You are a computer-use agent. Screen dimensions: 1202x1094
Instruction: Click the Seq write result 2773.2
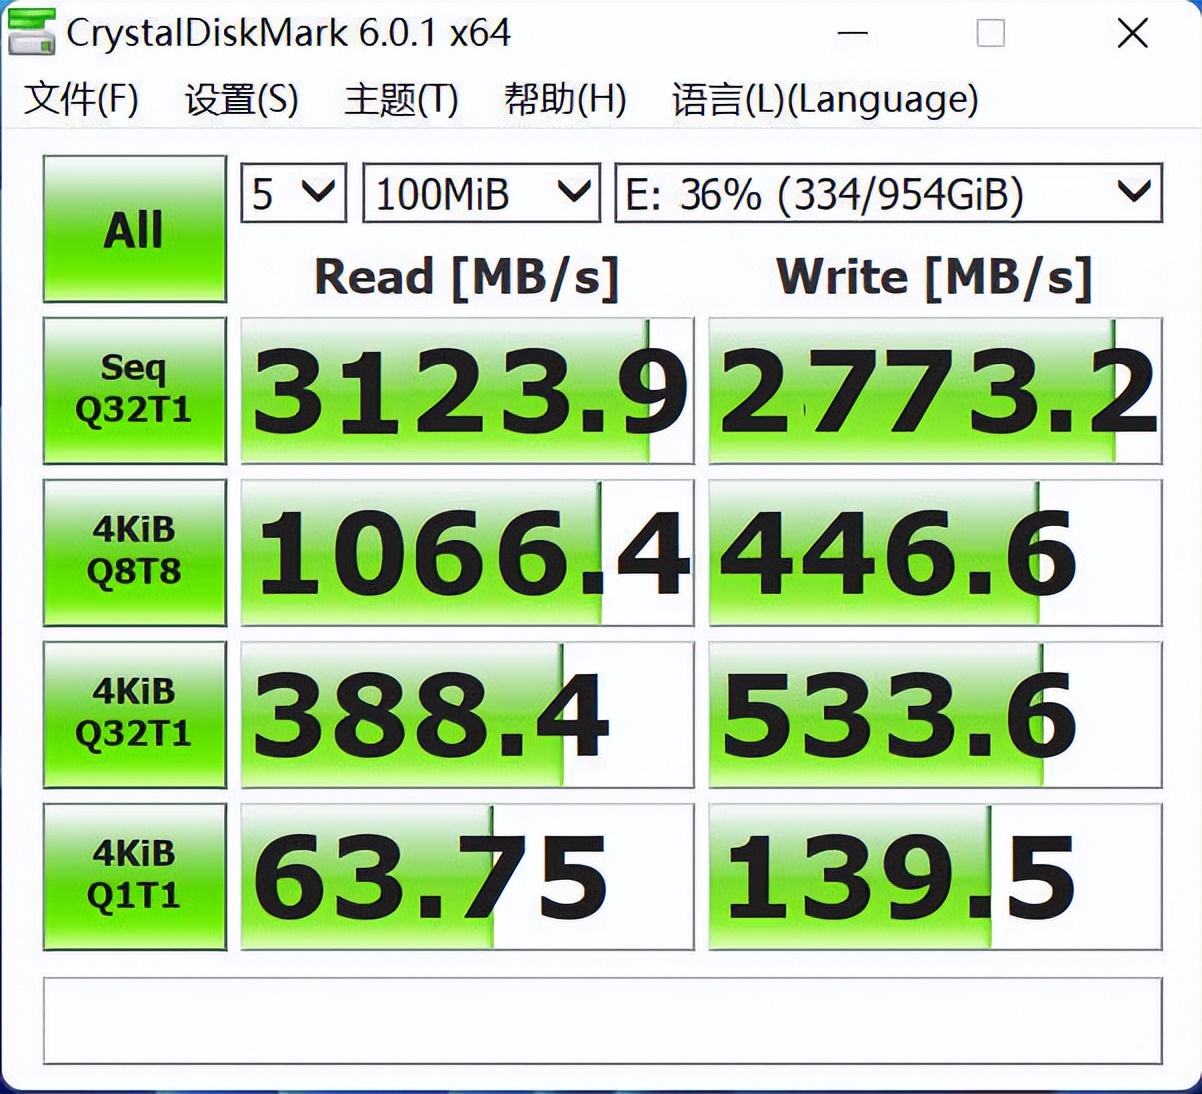pyautogui.click(x=935, y=391)
